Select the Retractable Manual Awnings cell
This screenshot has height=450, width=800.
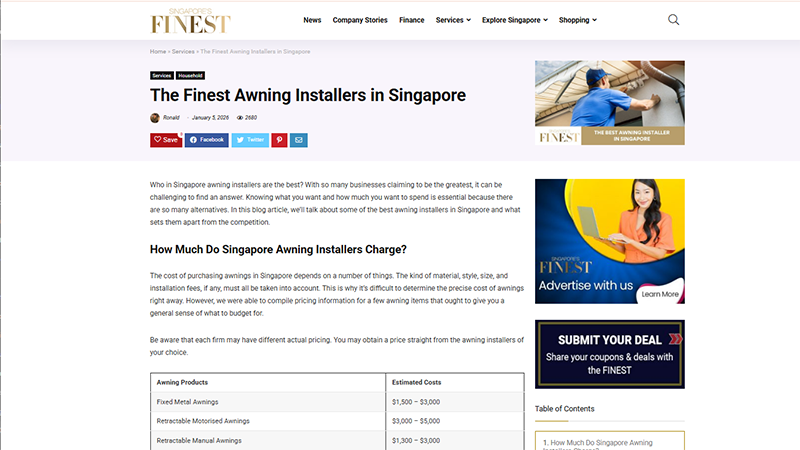click(268, 440)
